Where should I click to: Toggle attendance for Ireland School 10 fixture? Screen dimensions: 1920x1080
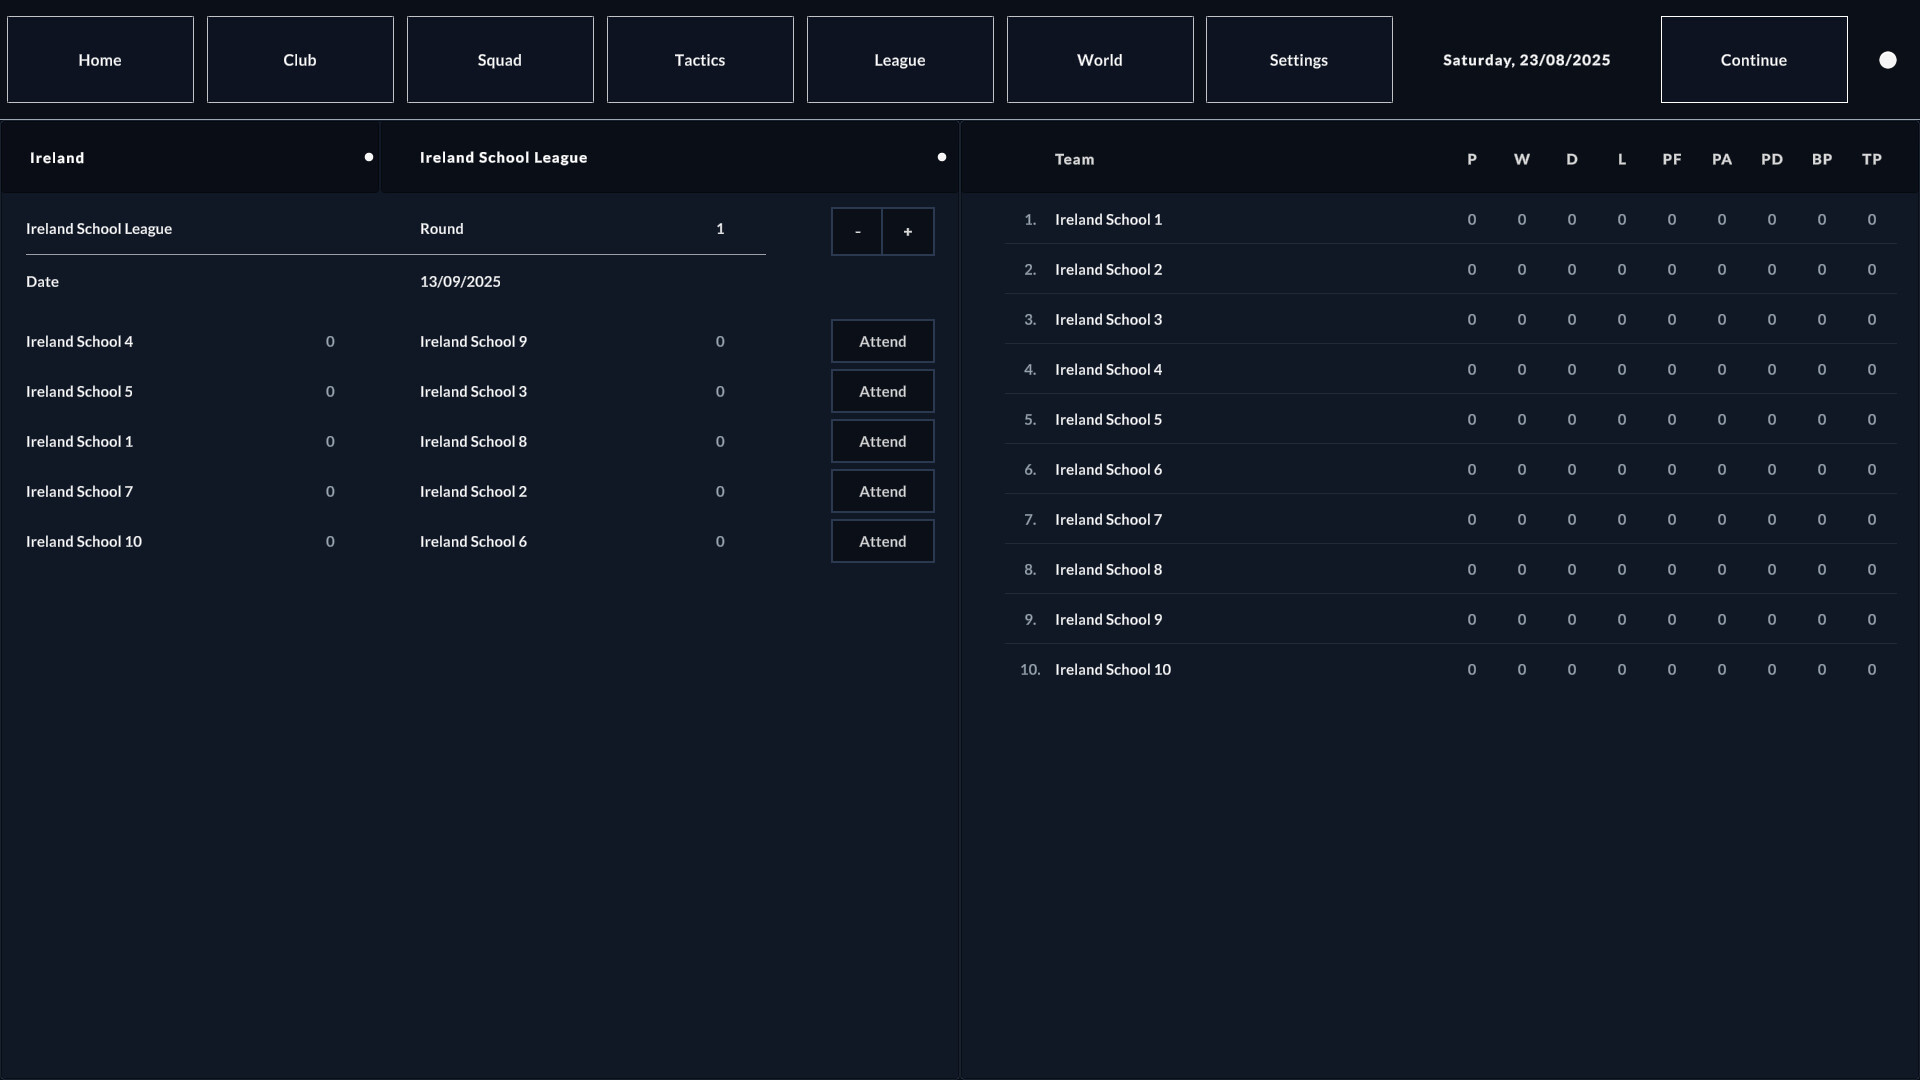(x=881, y=541)
